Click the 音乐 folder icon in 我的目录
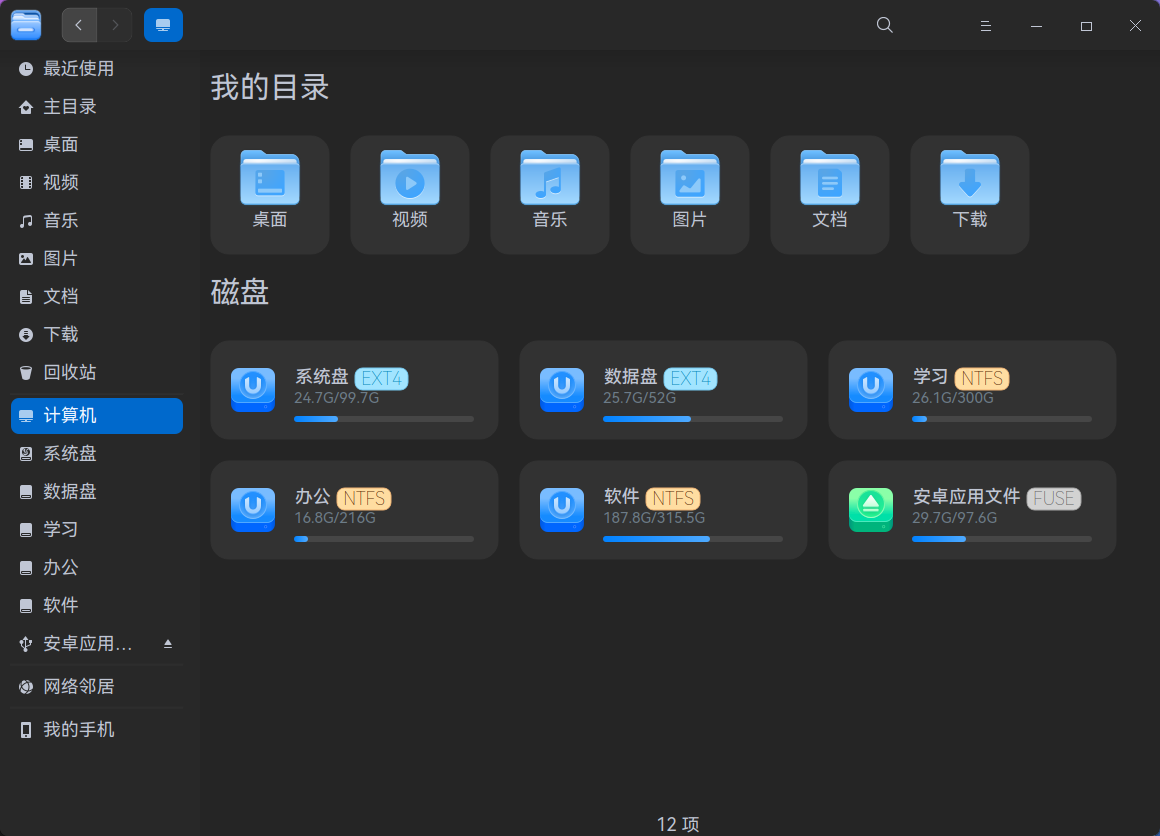The image size is (1160, 836). point(550,178)
